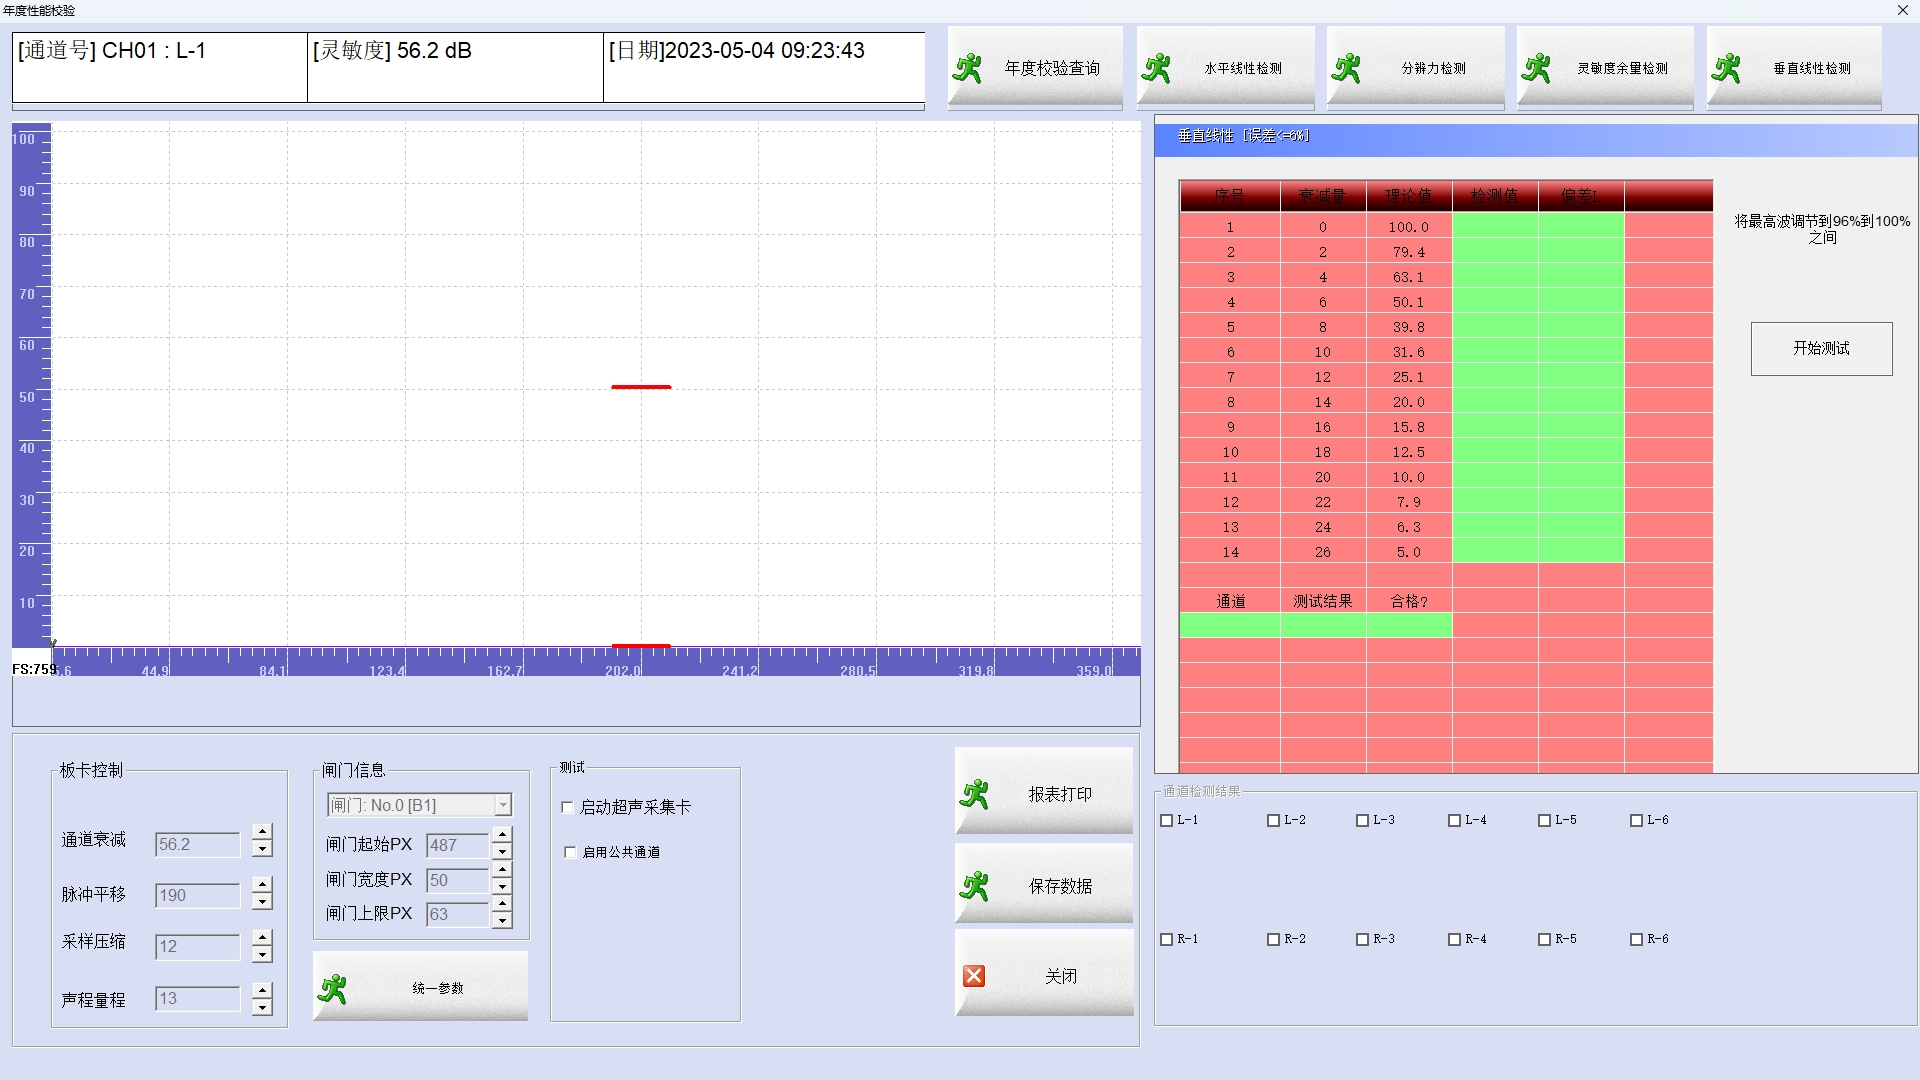
Task: Switch to 分辨力检测 test
Action: click(1415, 67)
